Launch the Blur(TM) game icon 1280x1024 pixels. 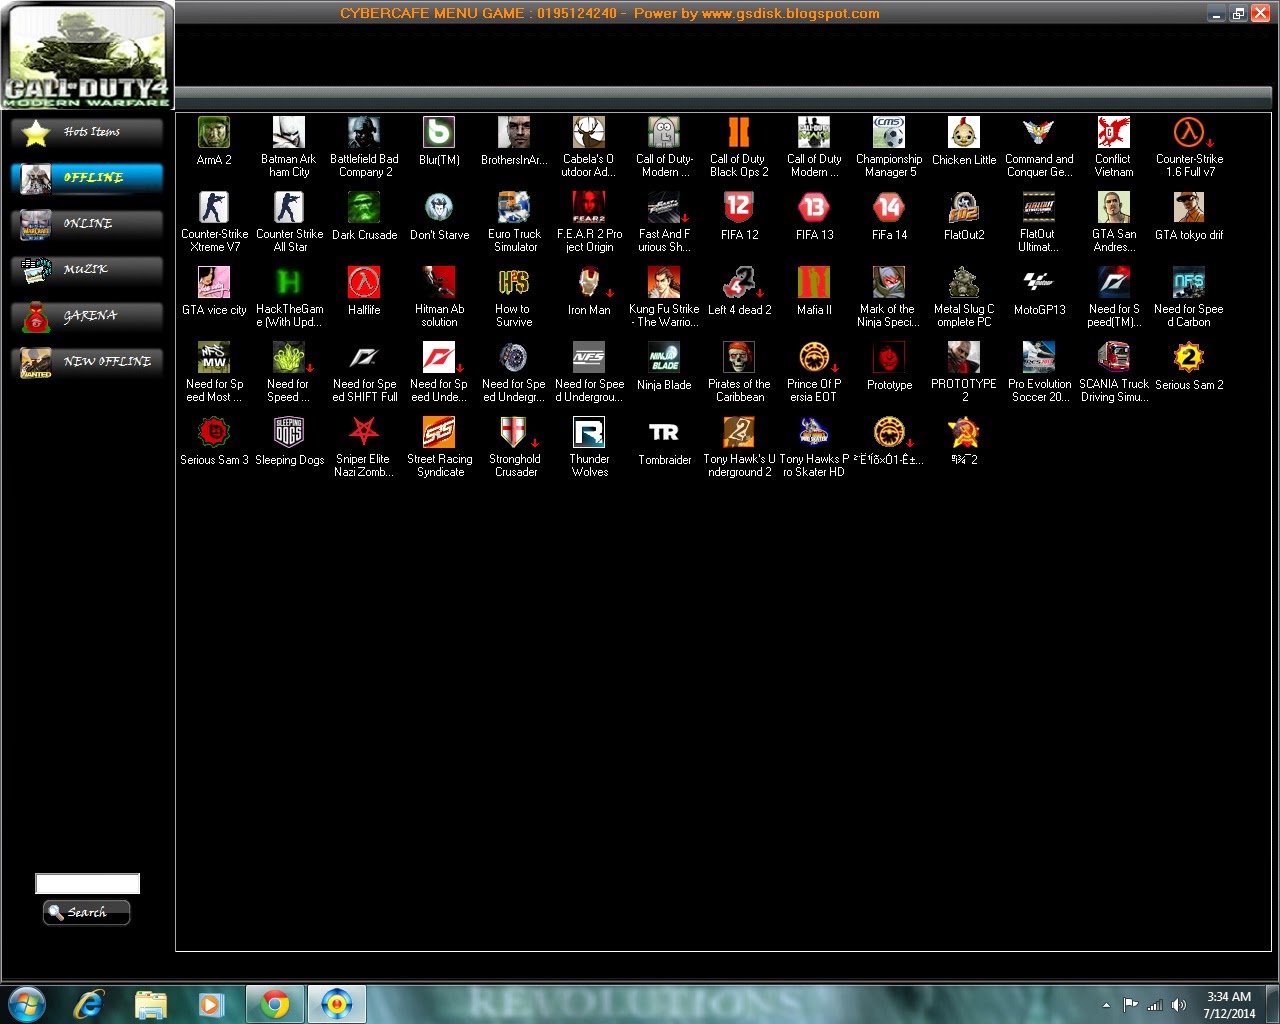(439, 132)
